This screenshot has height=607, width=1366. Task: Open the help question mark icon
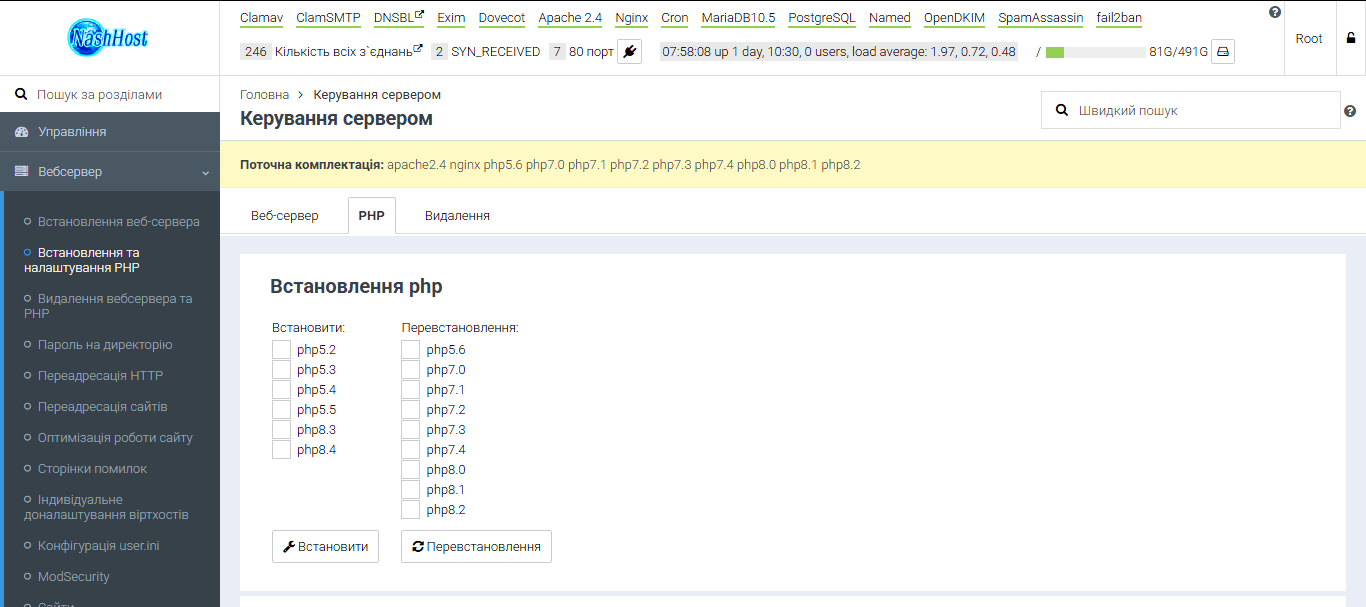tap(1274, 11)
